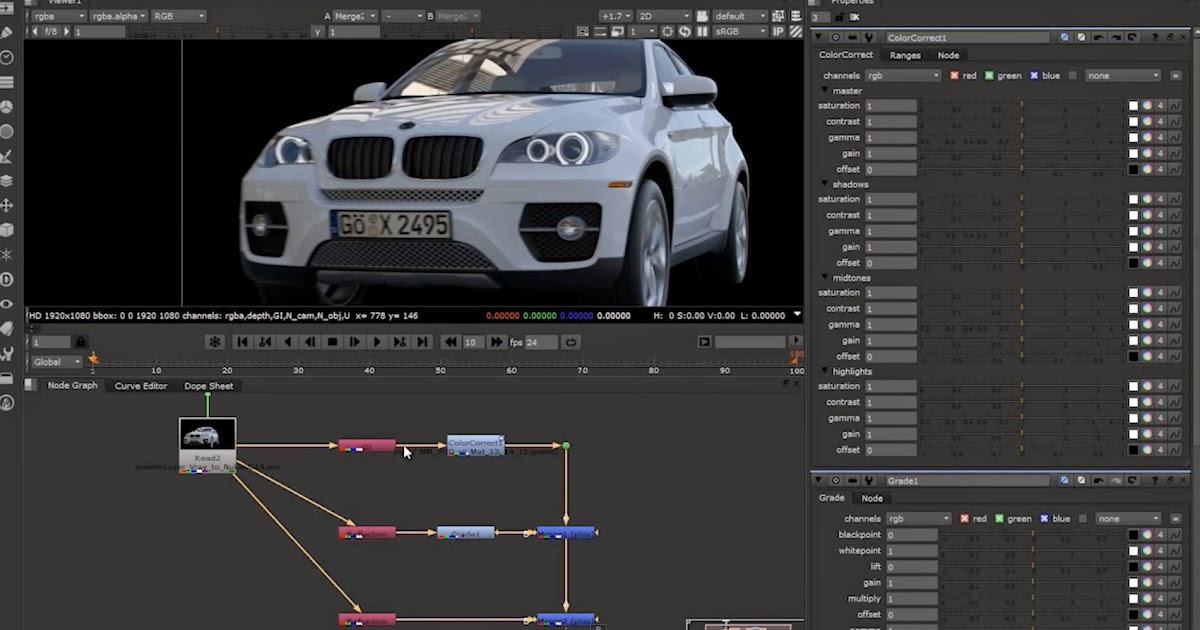Switch to the Curve Editor tab
The height and width of the screenshot is (630, 1200).
[141, 386]
